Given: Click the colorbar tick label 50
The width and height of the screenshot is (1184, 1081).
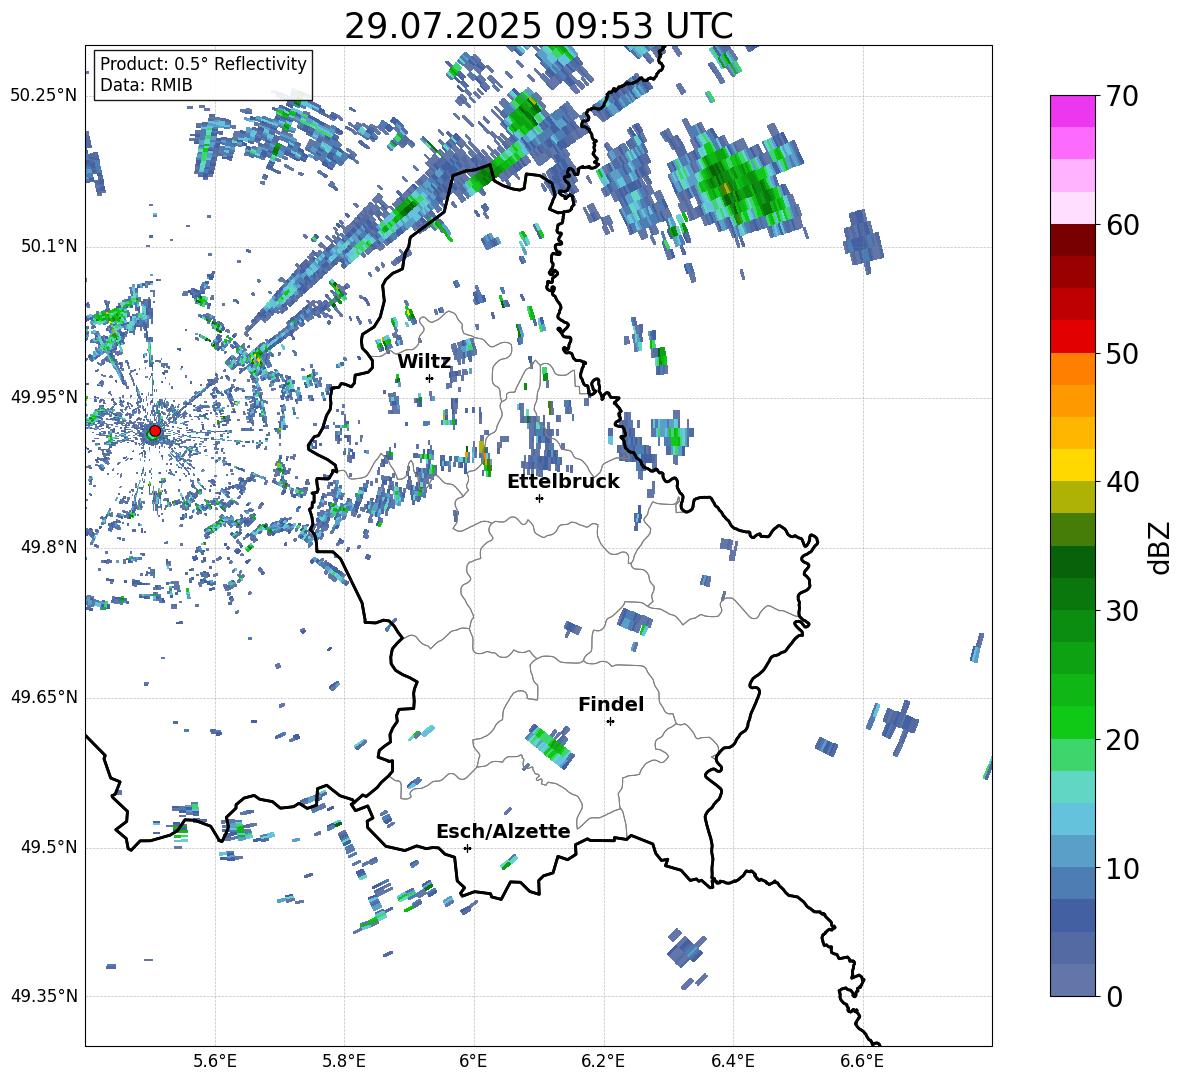Looking at the screenshot, I should point(1122,354).
